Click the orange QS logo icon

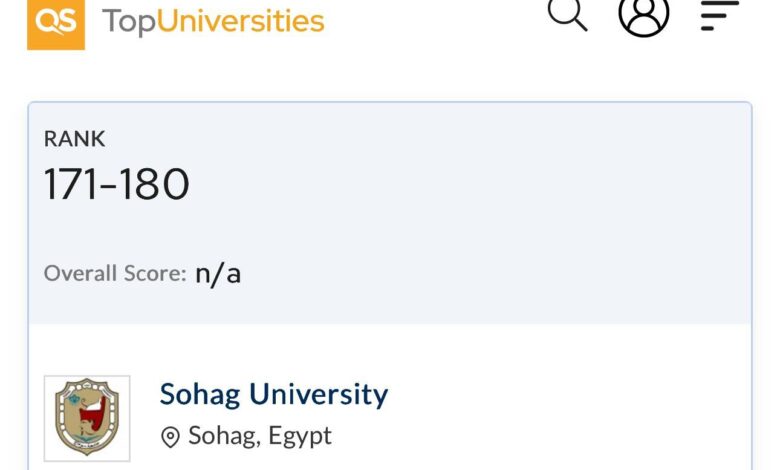coord(56,21)
